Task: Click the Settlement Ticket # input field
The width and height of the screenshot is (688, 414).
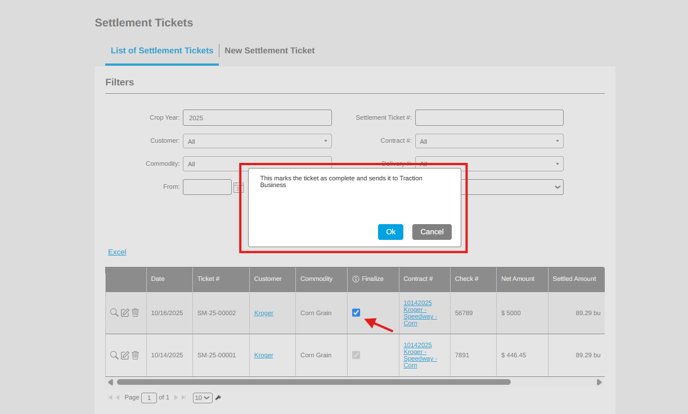Action: pyautogui.click(x=489, y=118)
